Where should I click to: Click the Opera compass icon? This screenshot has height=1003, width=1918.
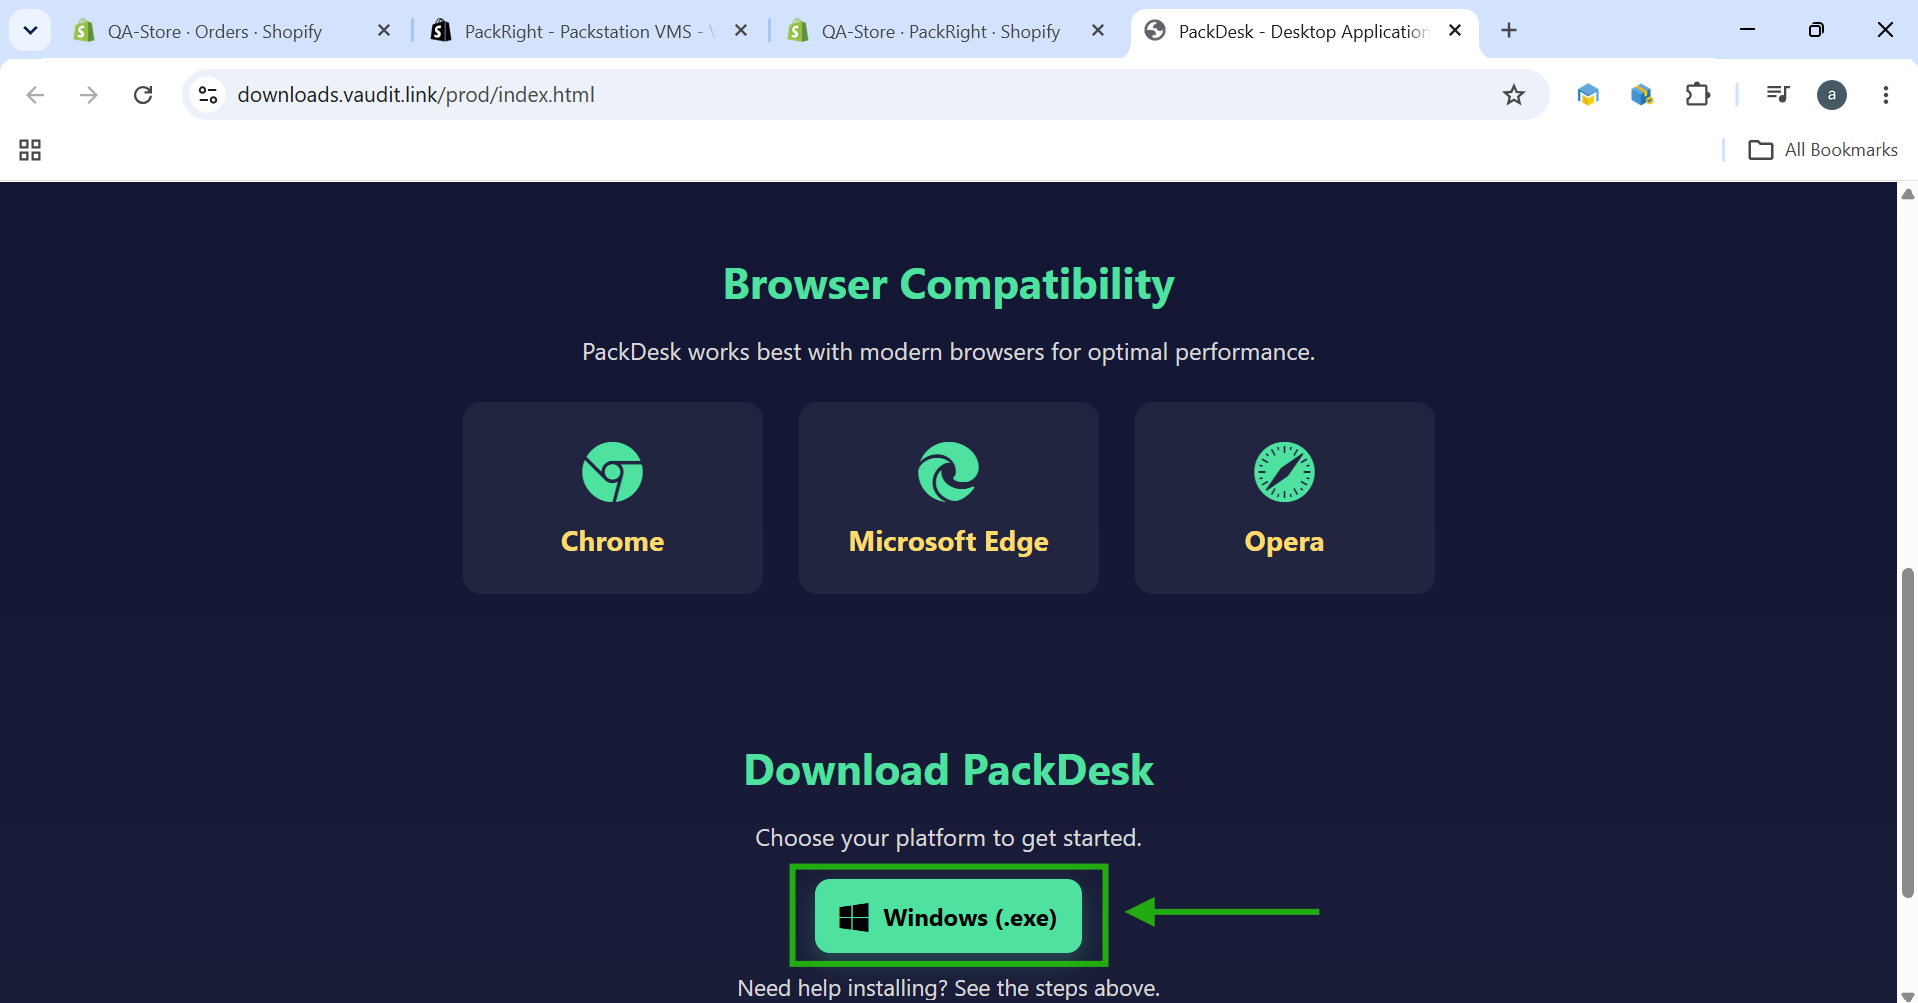point(1284,472)
